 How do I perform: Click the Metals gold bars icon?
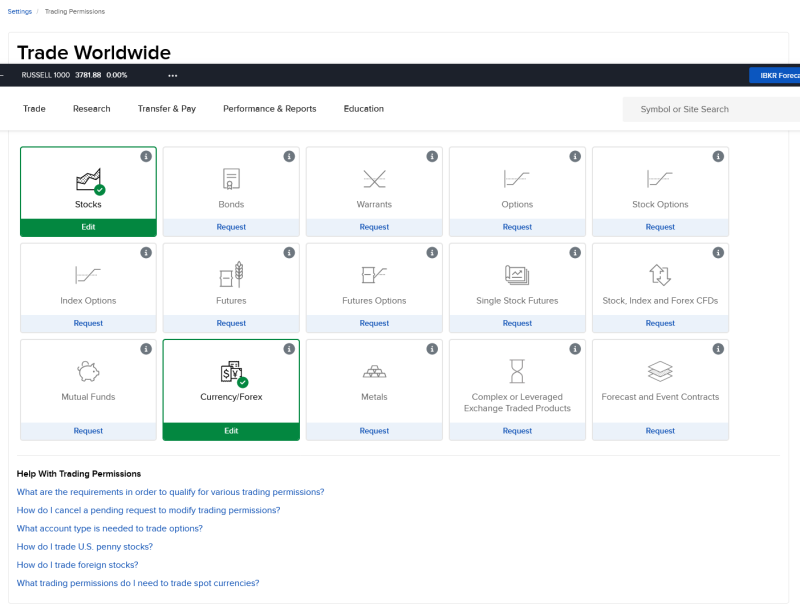(x=374, y=371)
